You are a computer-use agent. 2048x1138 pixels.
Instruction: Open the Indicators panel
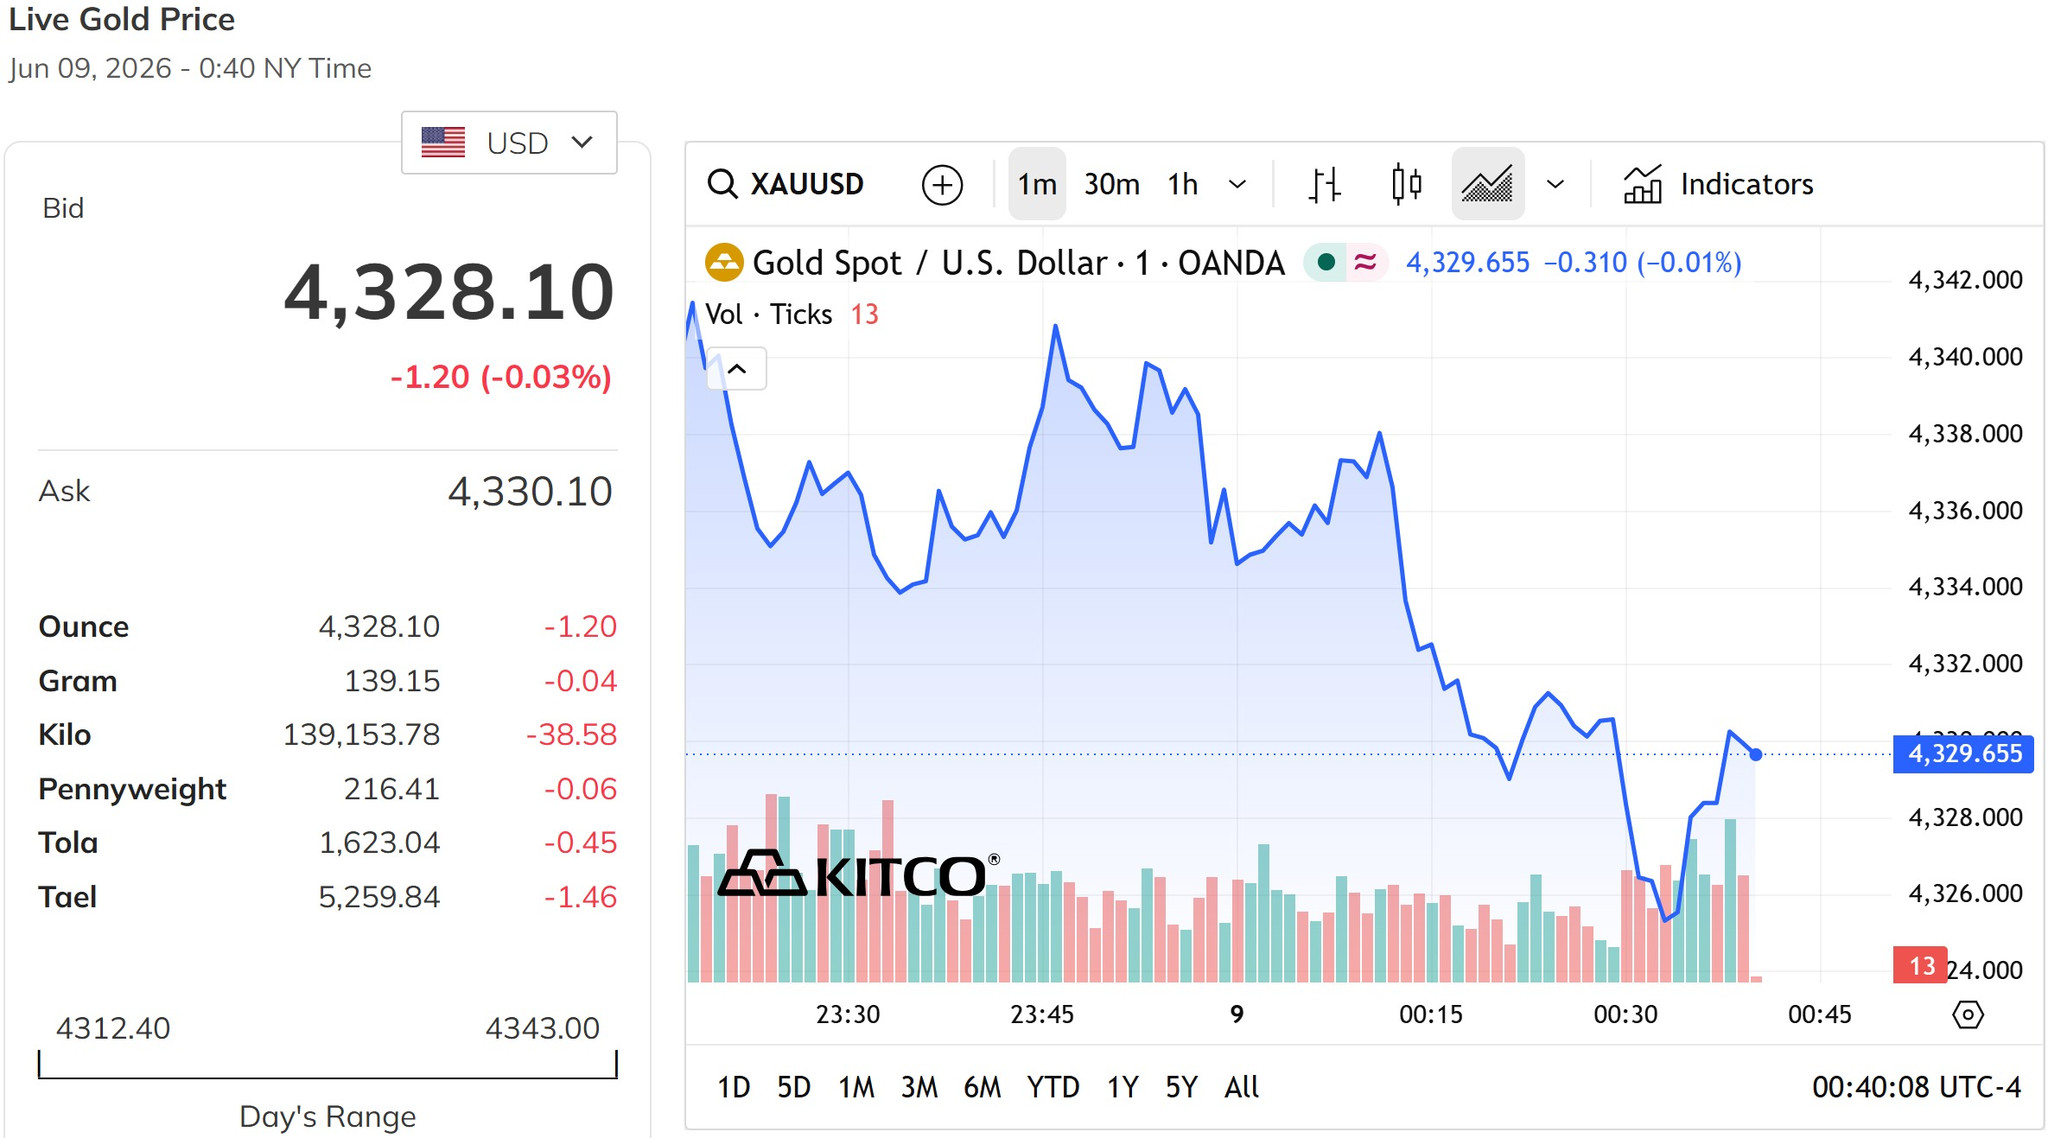1717,184
